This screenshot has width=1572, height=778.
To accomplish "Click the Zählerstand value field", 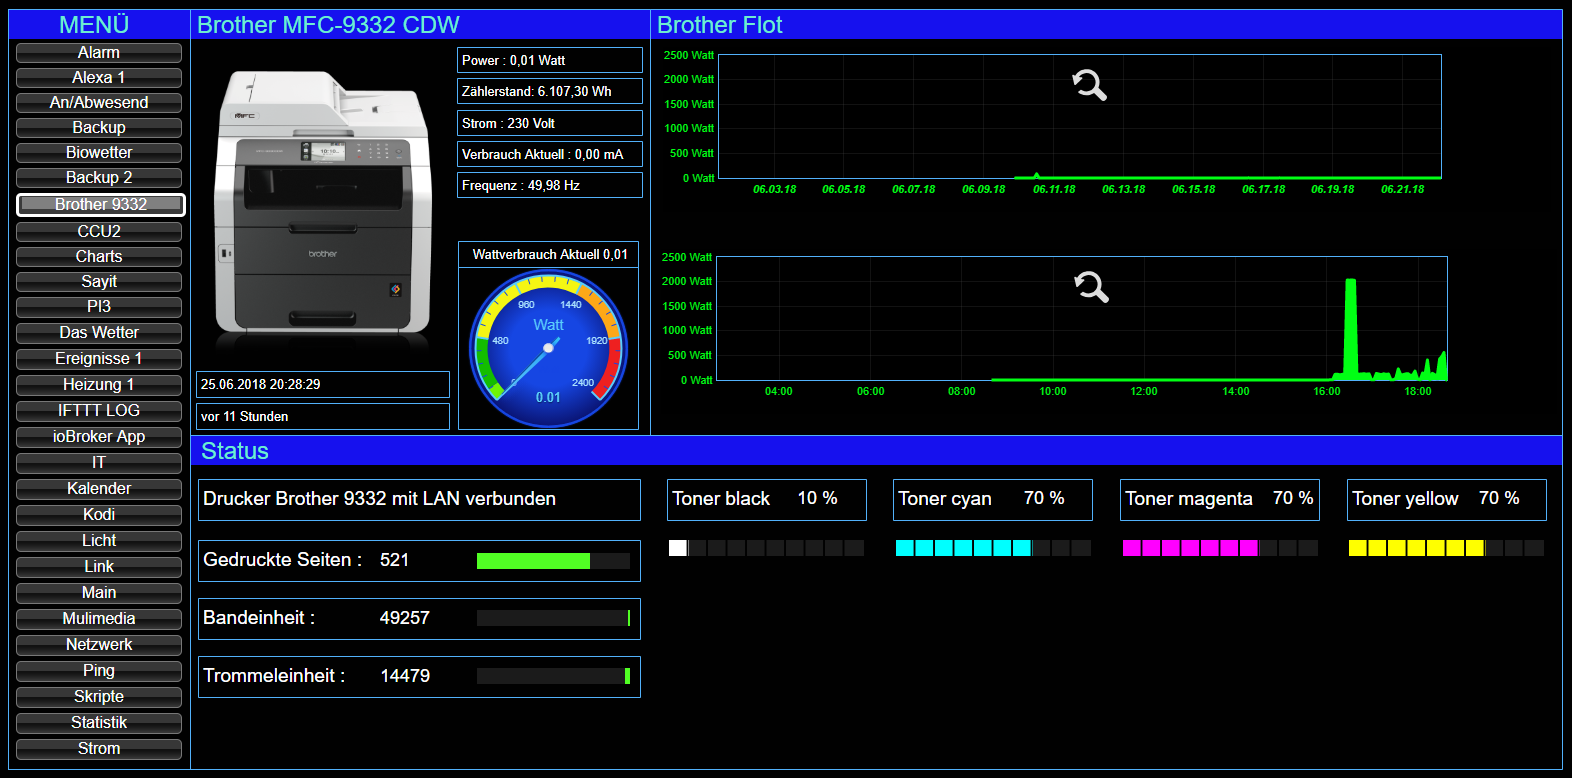I will tap(549, 92).
